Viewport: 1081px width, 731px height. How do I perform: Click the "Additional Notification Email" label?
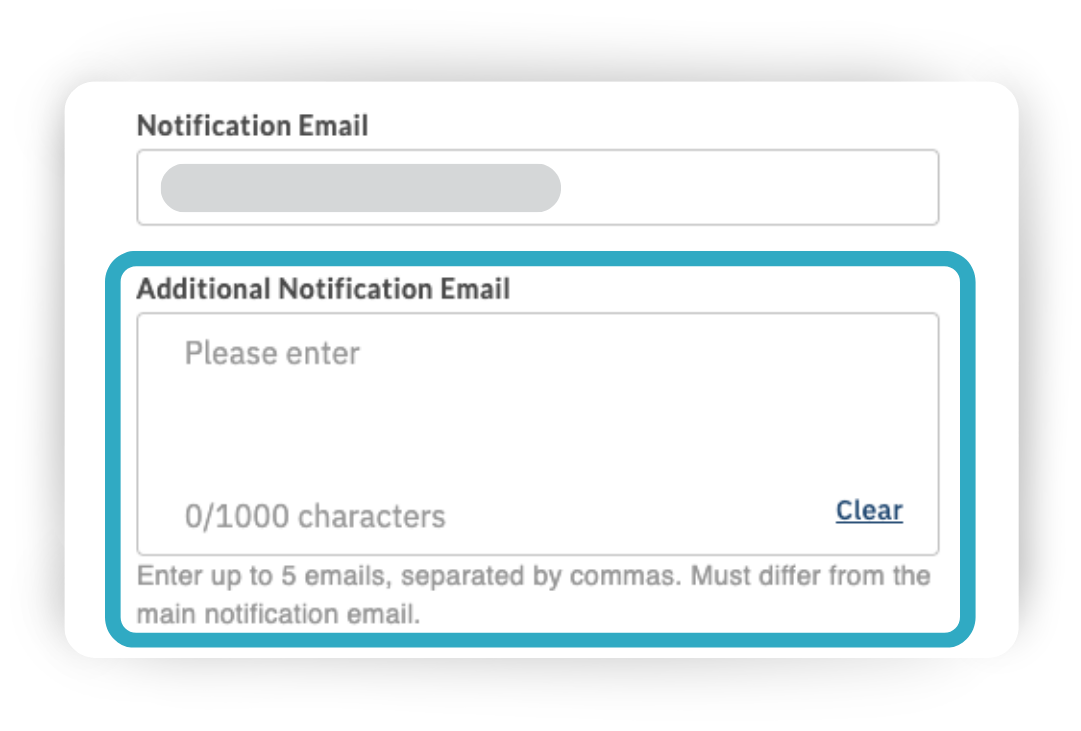pos(323,289)
